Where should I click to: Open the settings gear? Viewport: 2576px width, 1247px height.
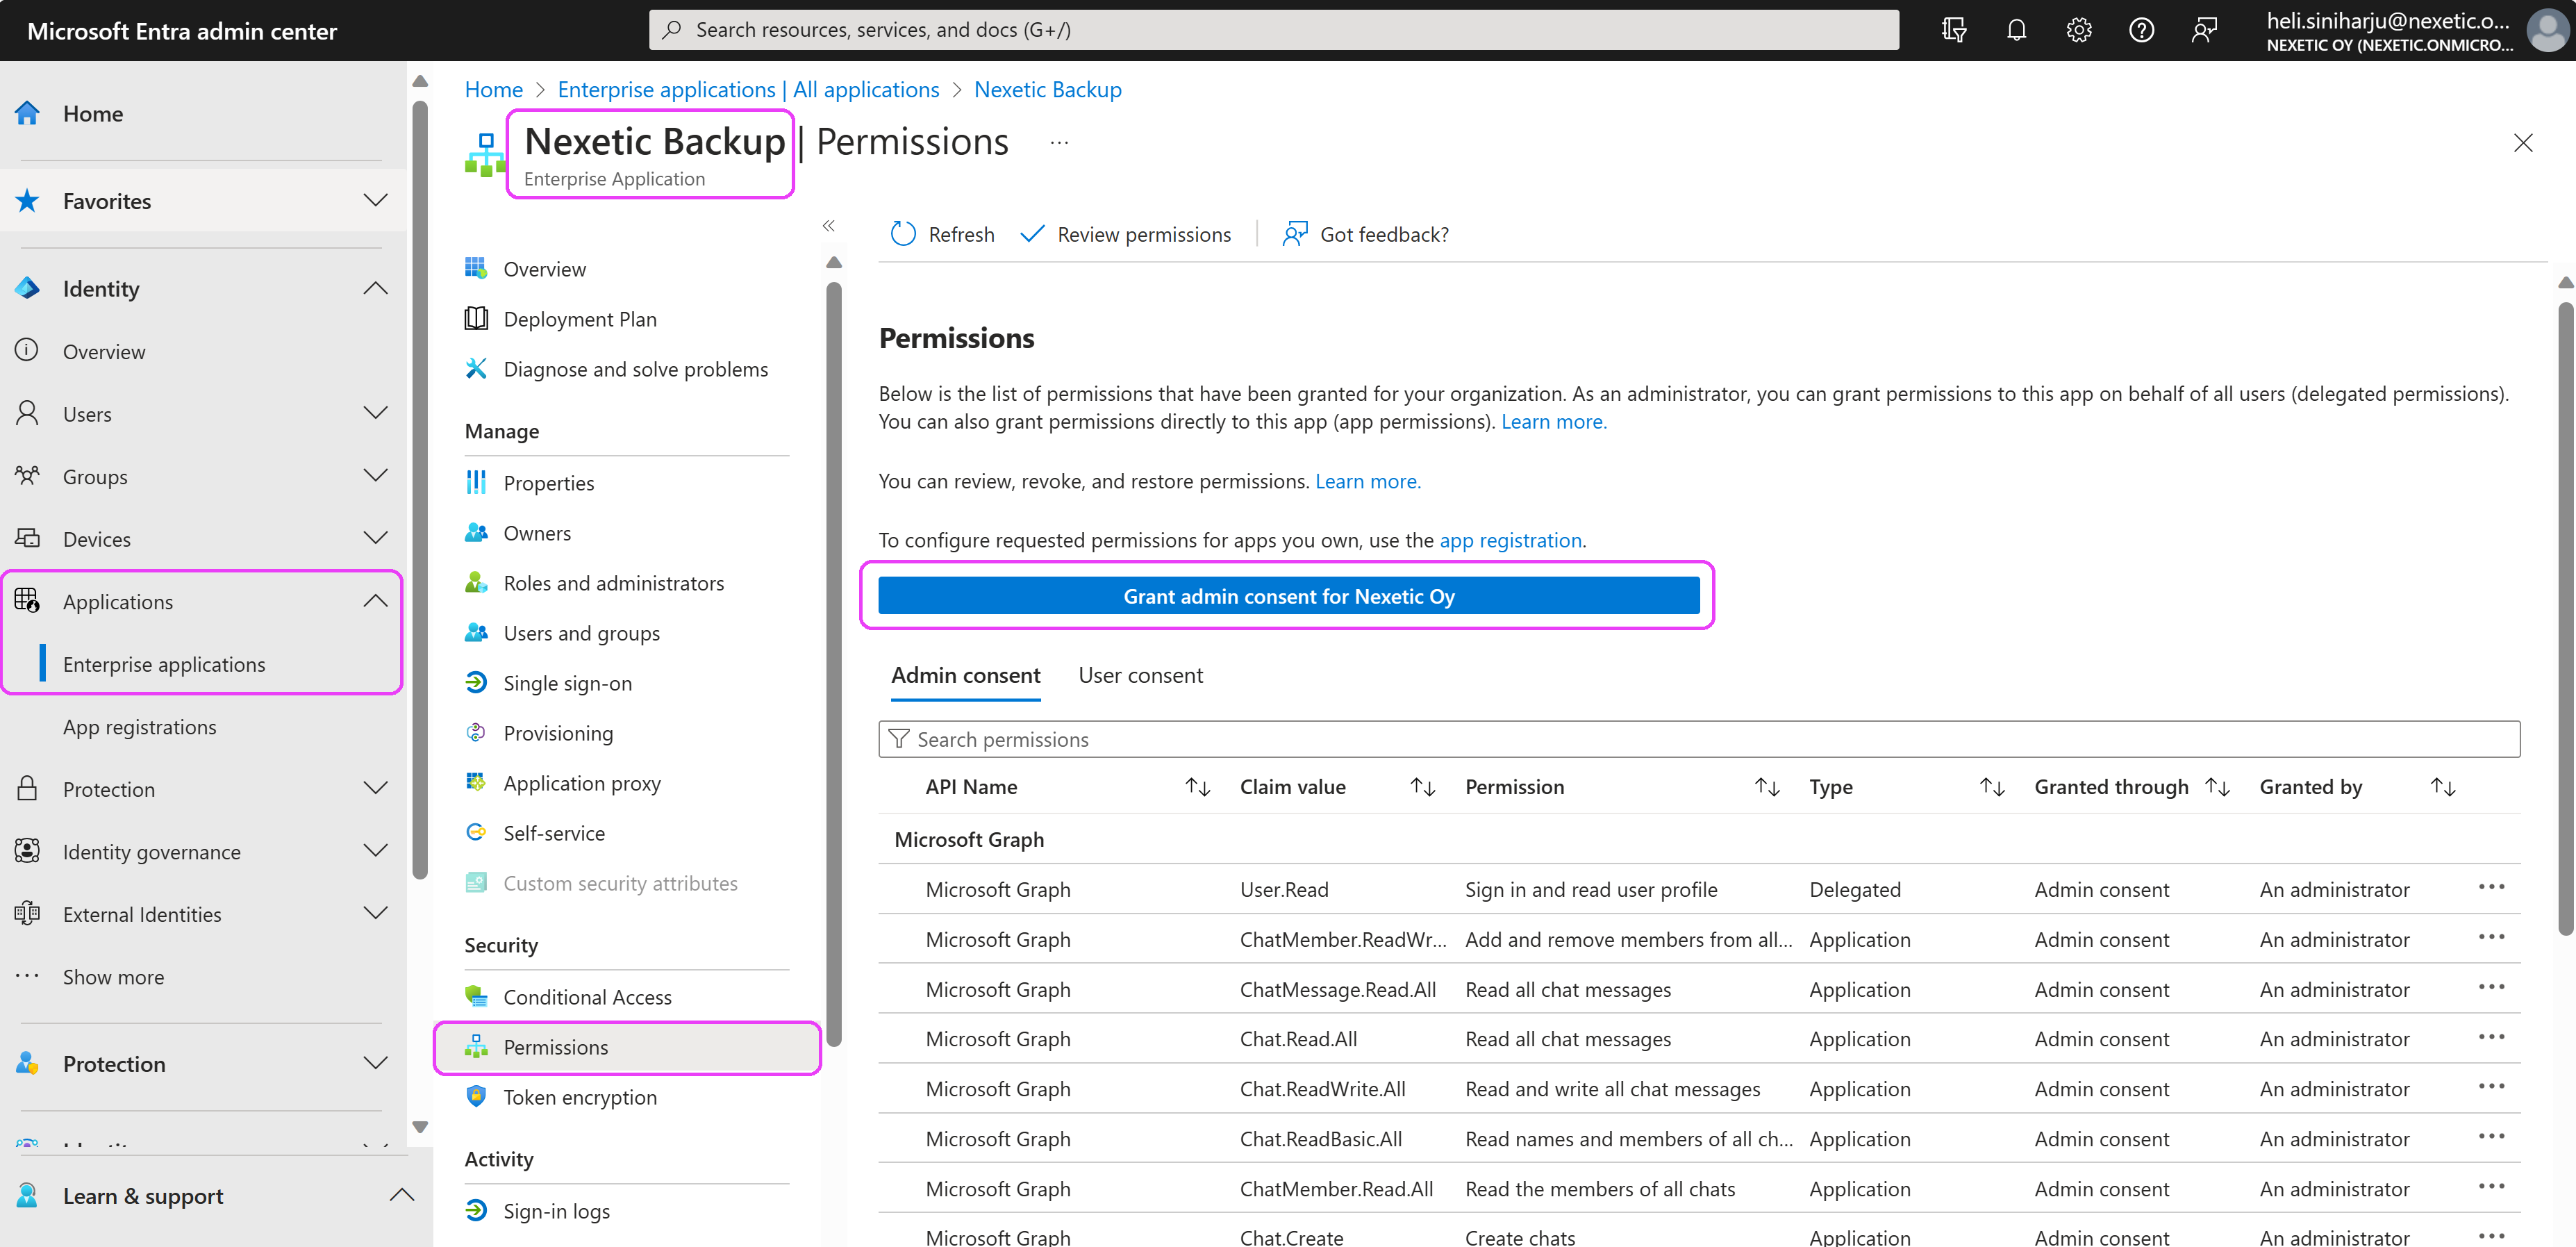point(2078,30)
